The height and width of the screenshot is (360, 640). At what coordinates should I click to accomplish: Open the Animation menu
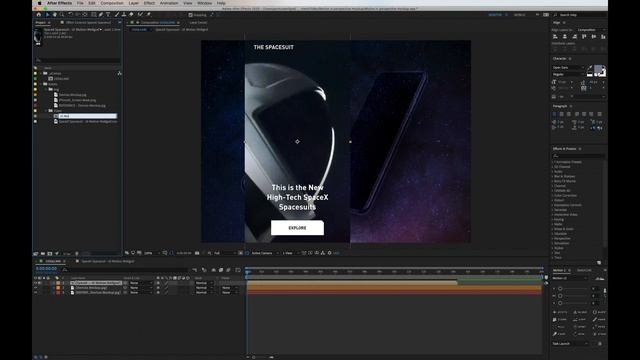169,3
